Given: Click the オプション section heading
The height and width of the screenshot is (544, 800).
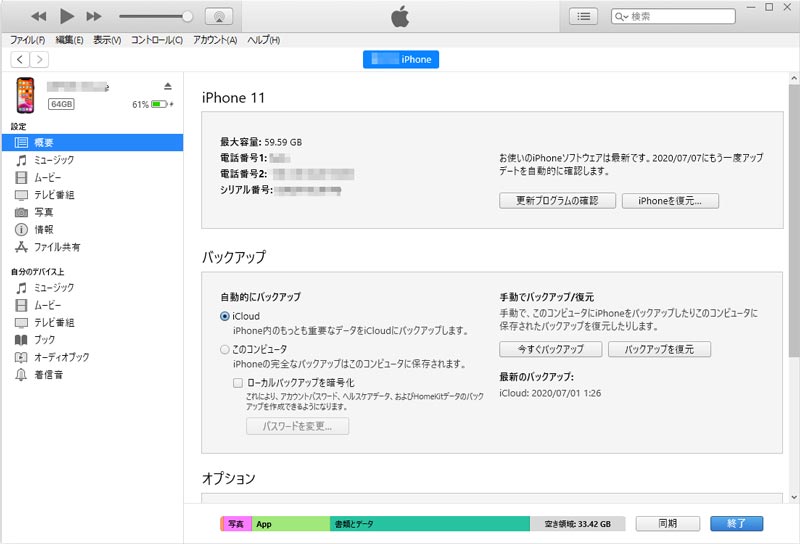Looking at the screenshot, I should tap(229, 478).
